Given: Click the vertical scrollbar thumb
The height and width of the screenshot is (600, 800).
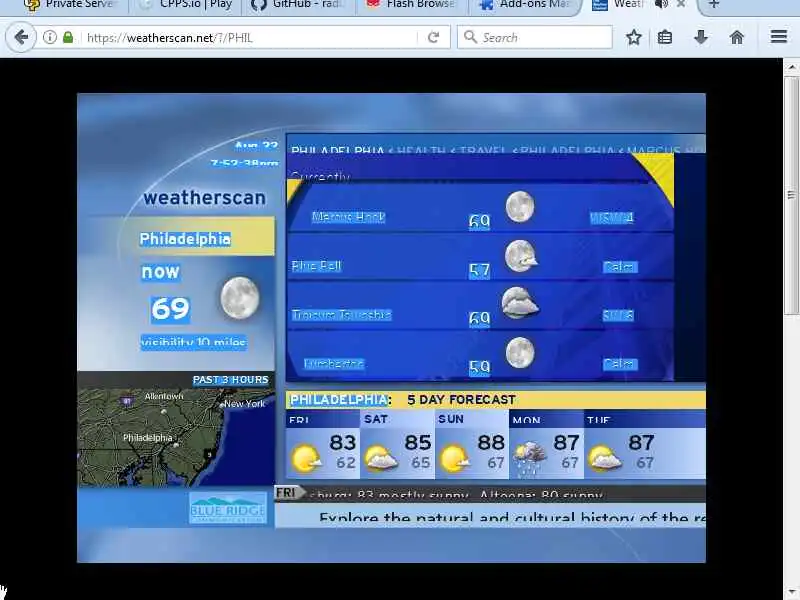Looking at the screenshot, I should pos(791,195).
